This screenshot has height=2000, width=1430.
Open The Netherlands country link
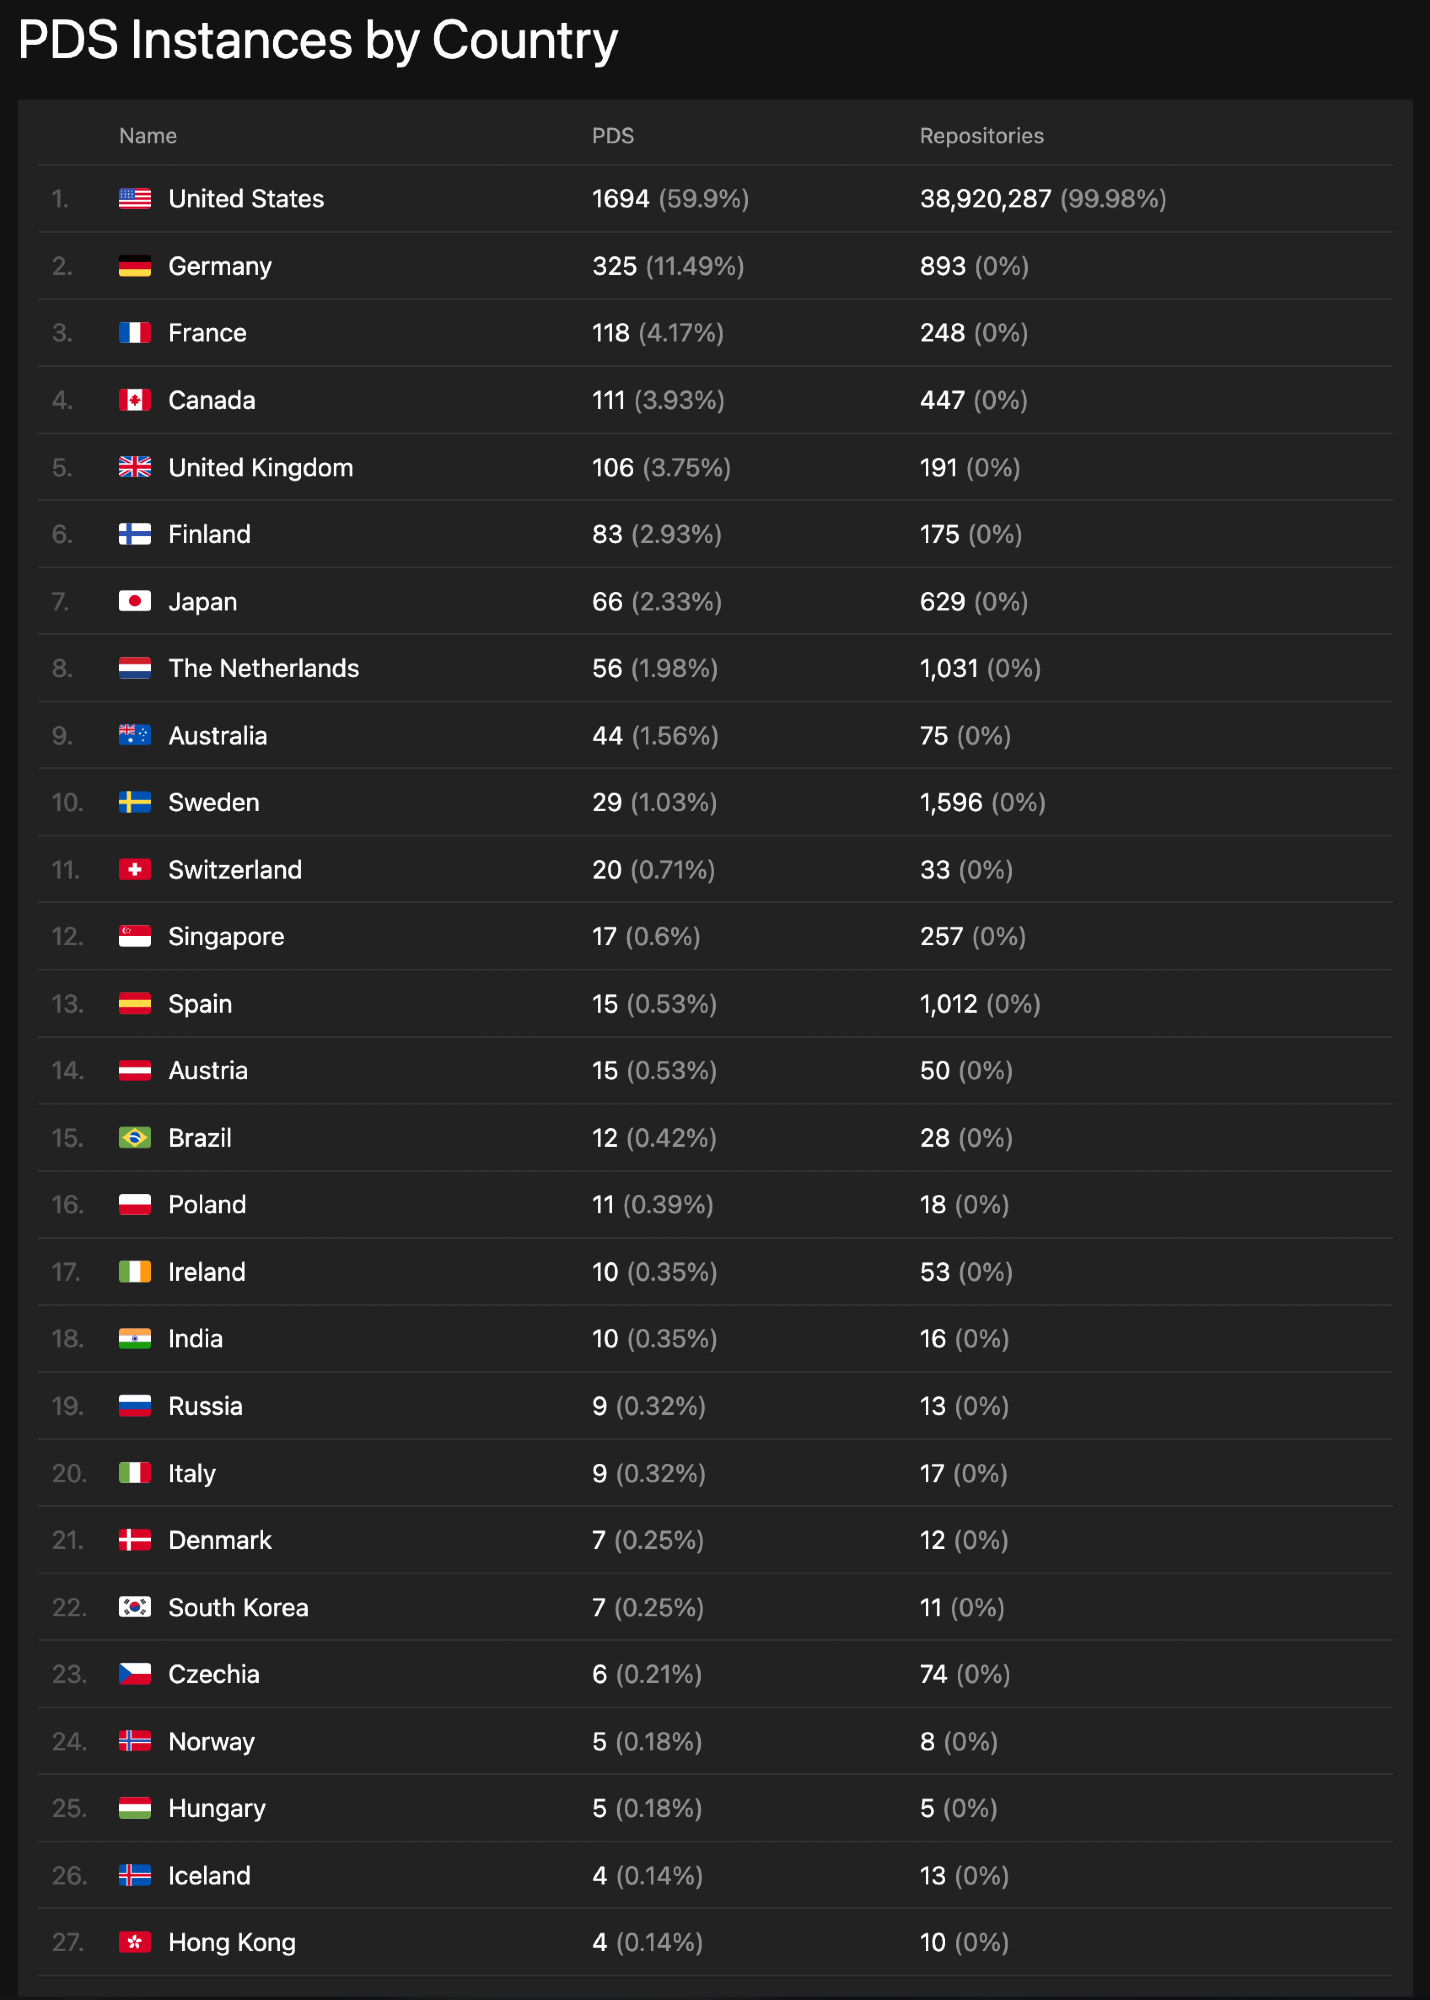tap(263, 668)
